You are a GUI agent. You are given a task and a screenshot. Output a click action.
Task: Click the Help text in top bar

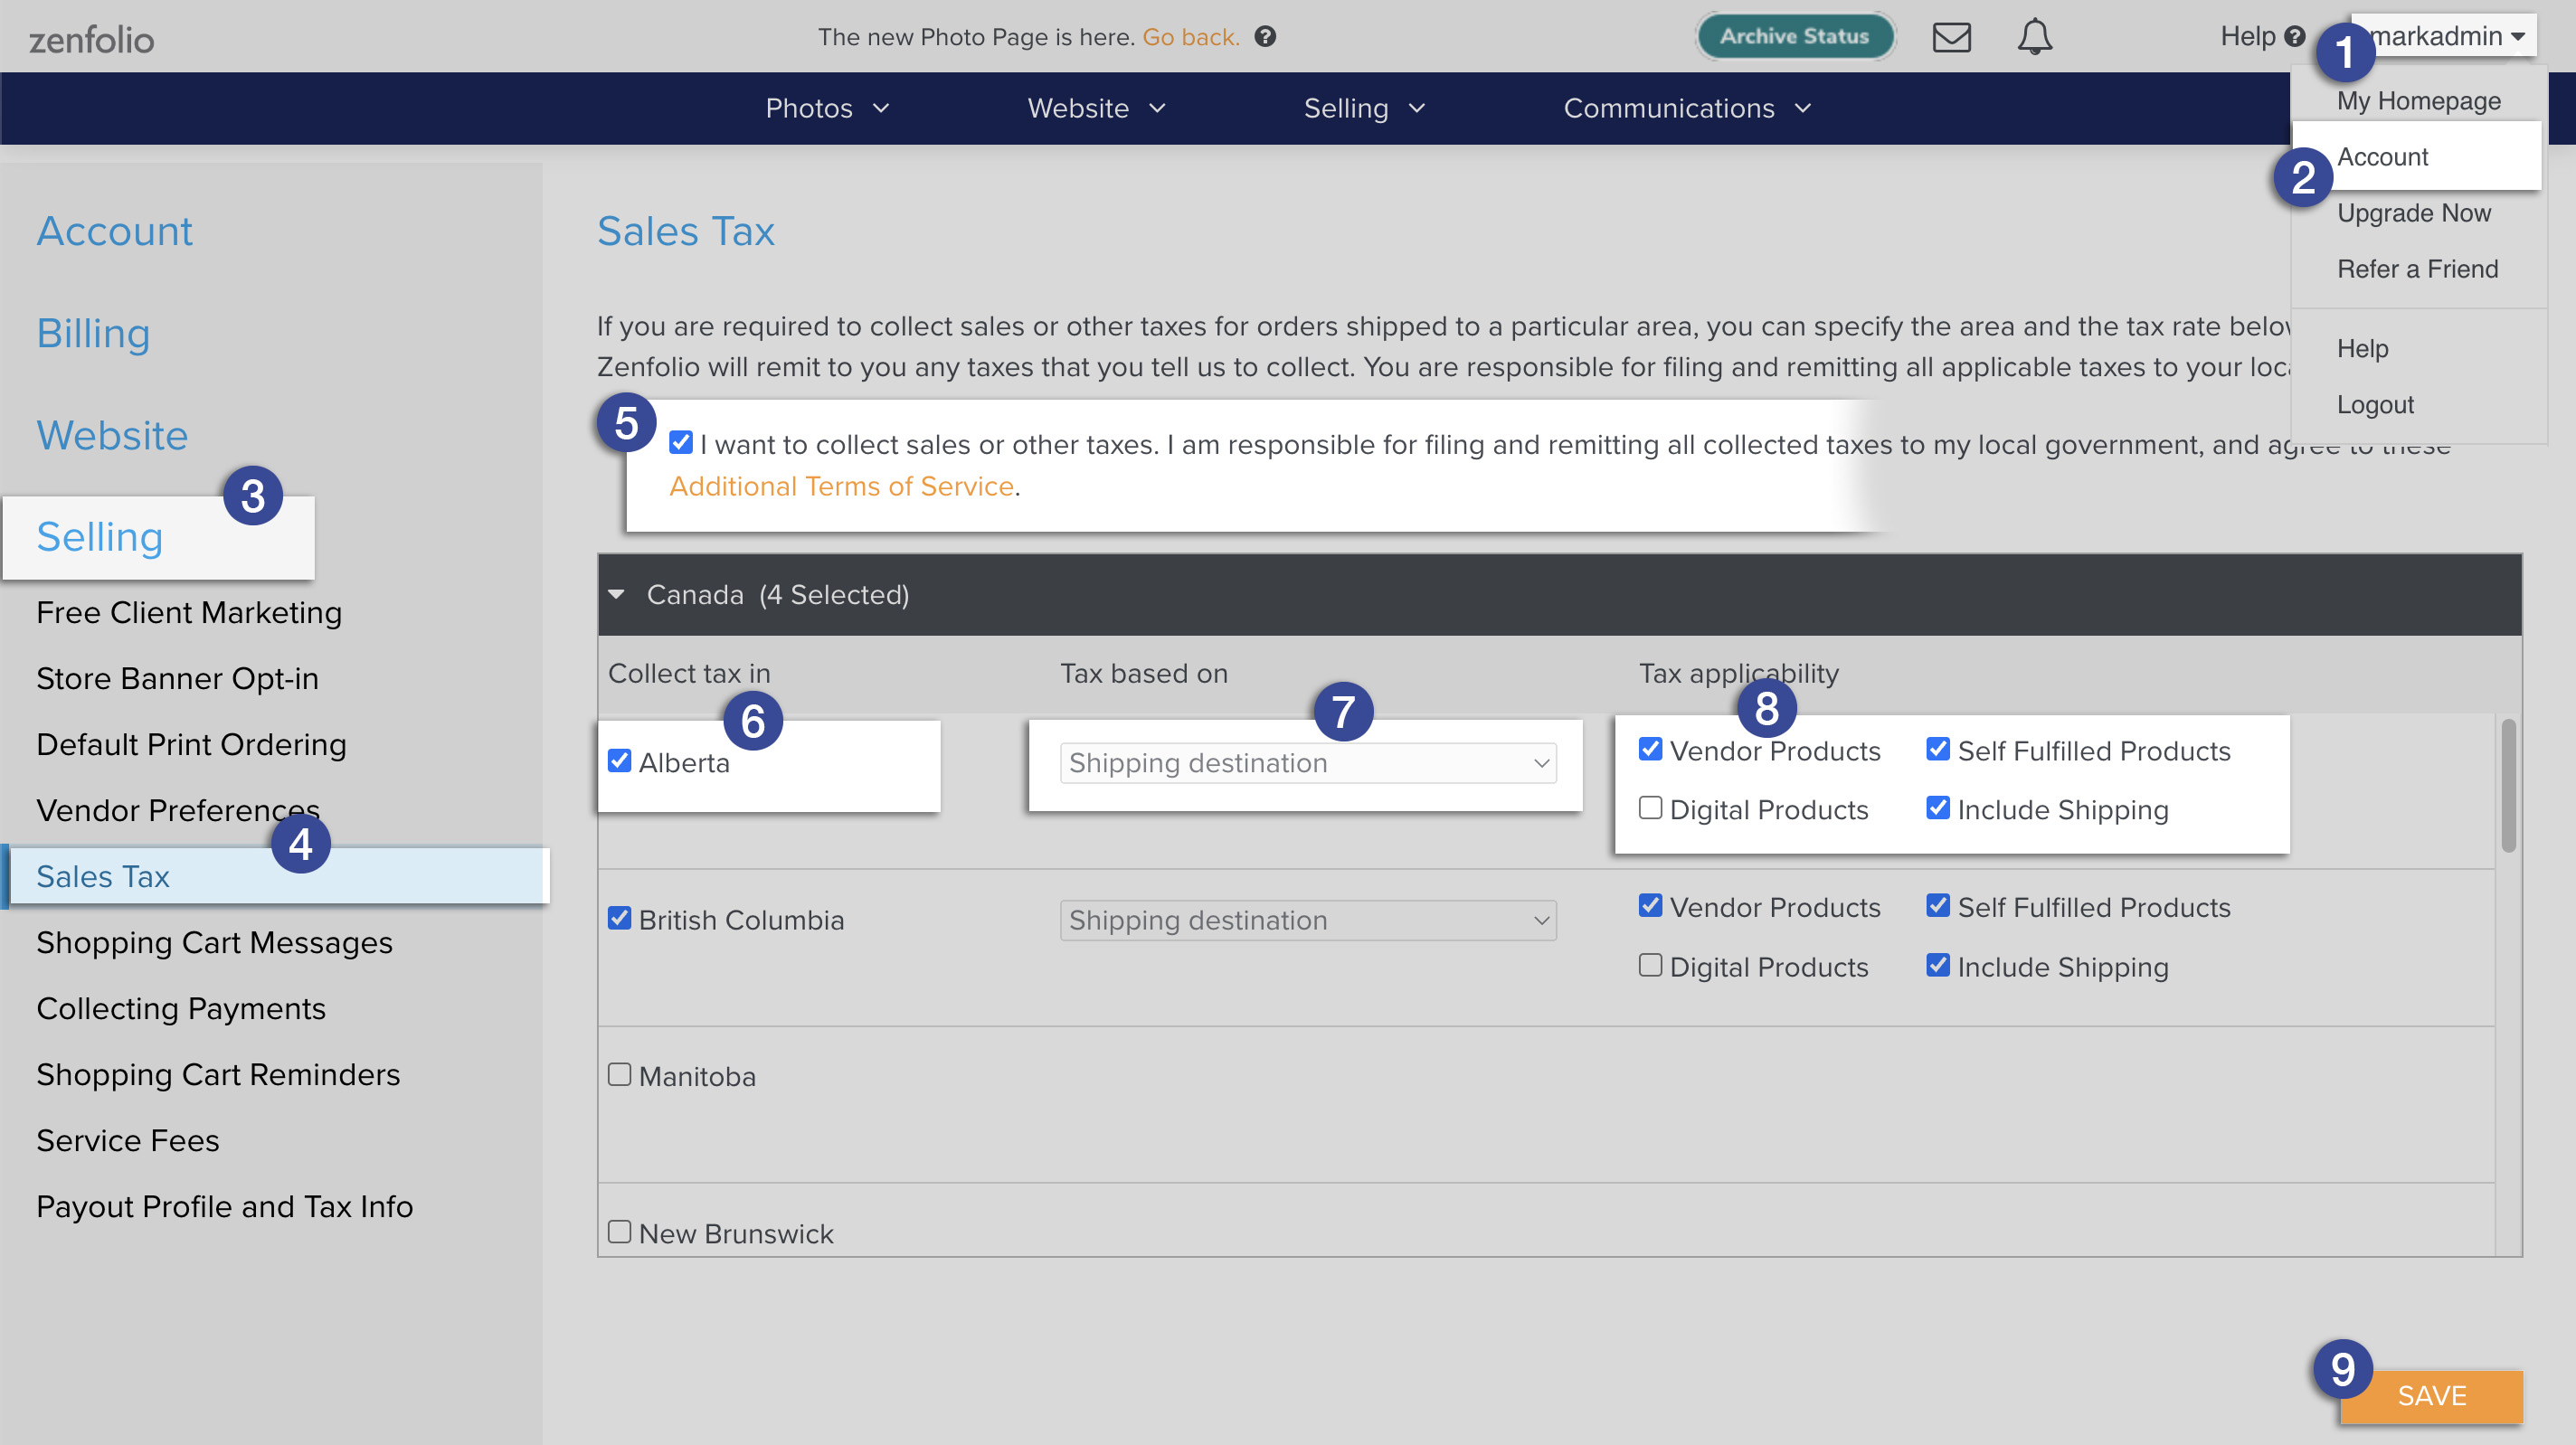[2247, 37]
